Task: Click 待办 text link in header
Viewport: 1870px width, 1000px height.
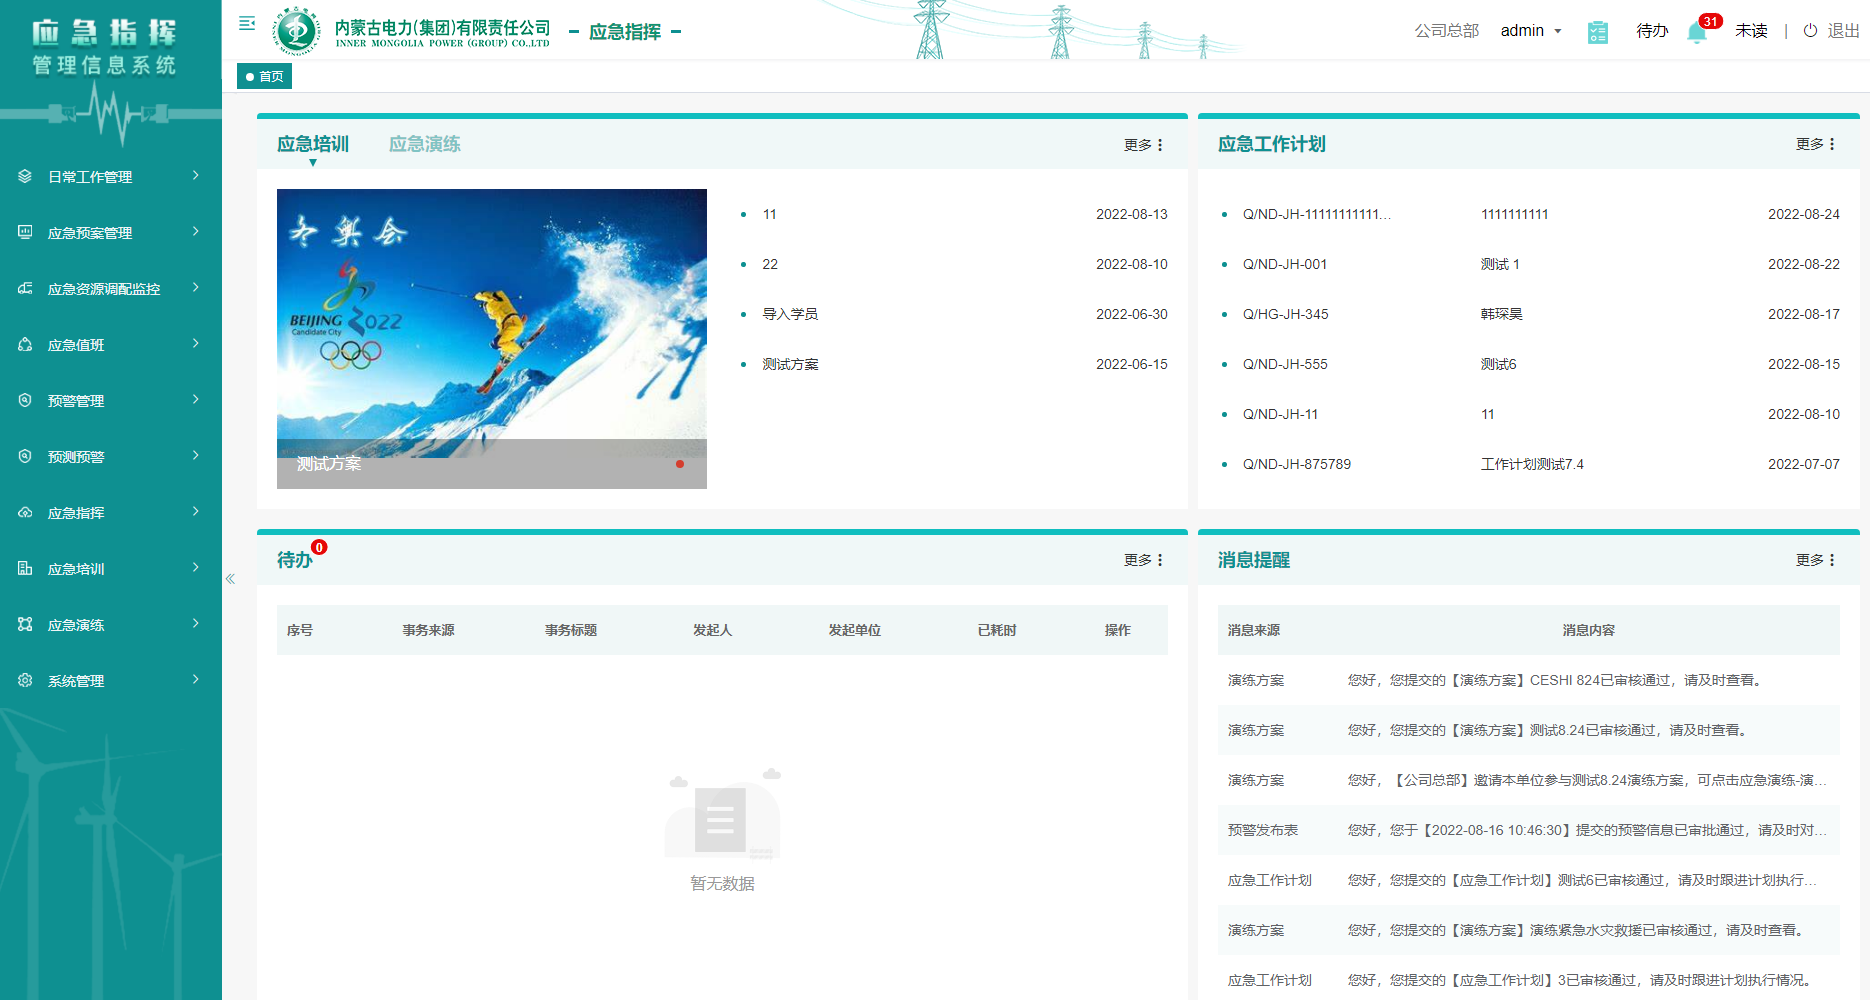Action: coord(1652,31)
